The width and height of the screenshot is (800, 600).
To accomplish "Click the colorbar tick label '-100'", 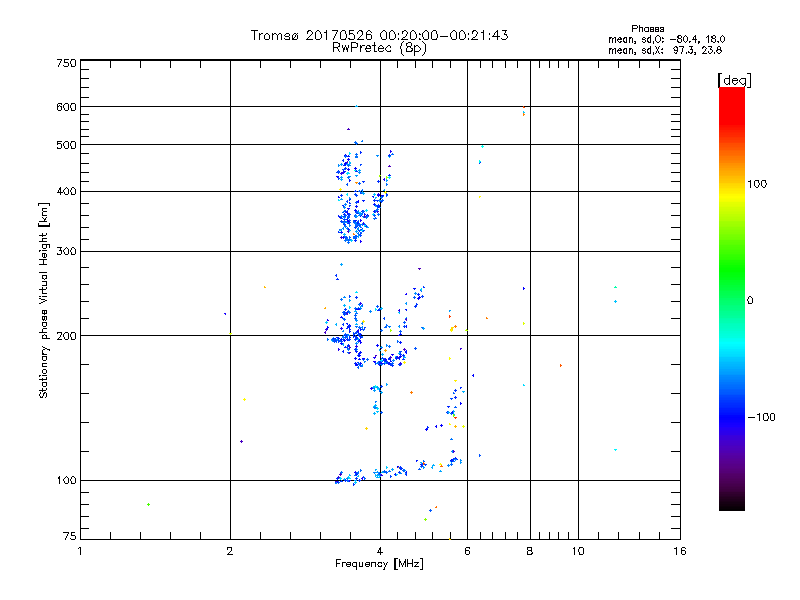I will tap(761, 417).
